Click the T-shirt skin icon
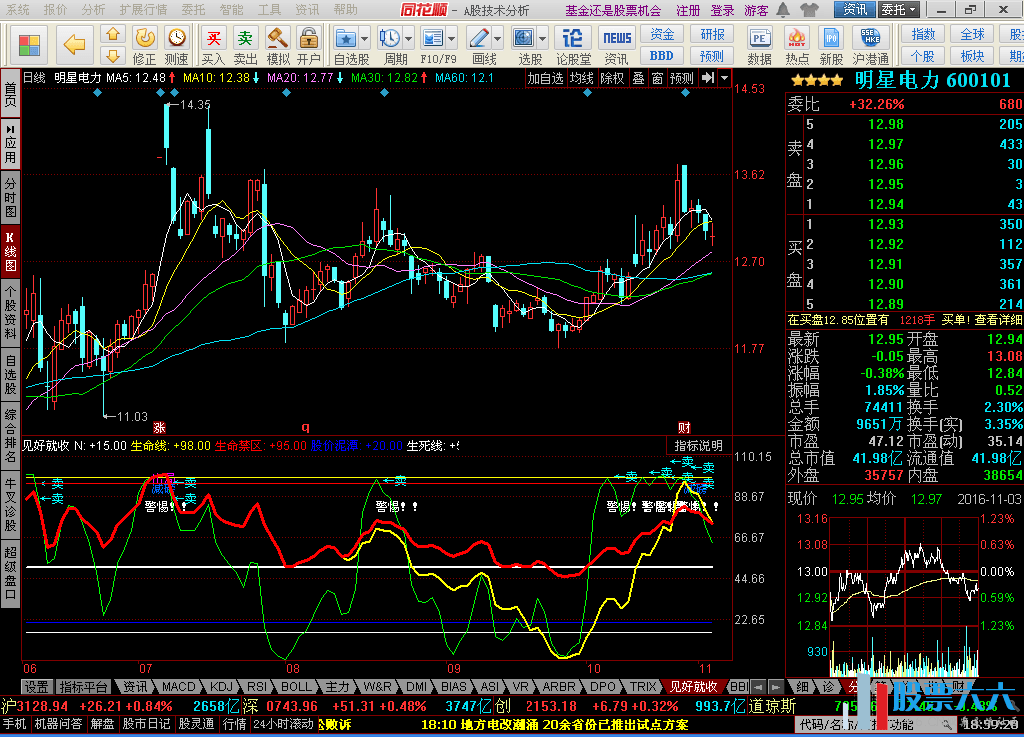This screenshot has height=737, width=1024. click(809, 10)
